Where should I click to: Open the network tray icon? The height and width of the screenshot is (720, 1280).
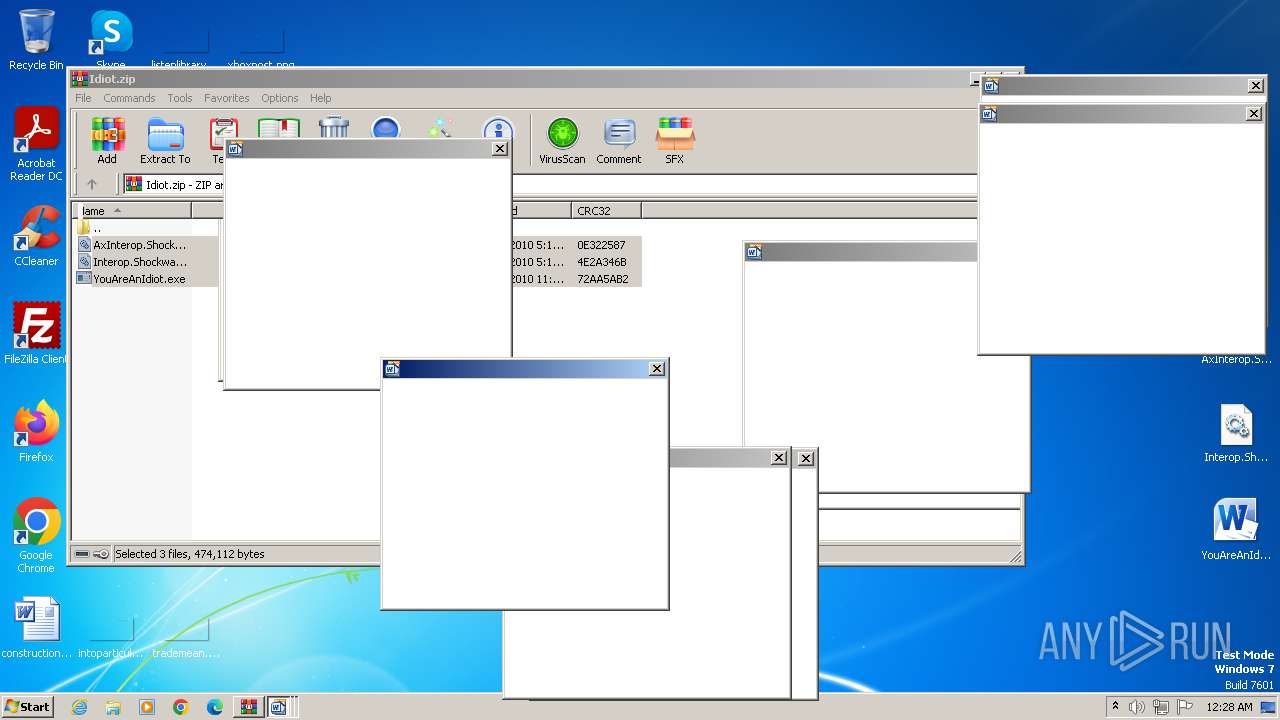coord(1161,707)
